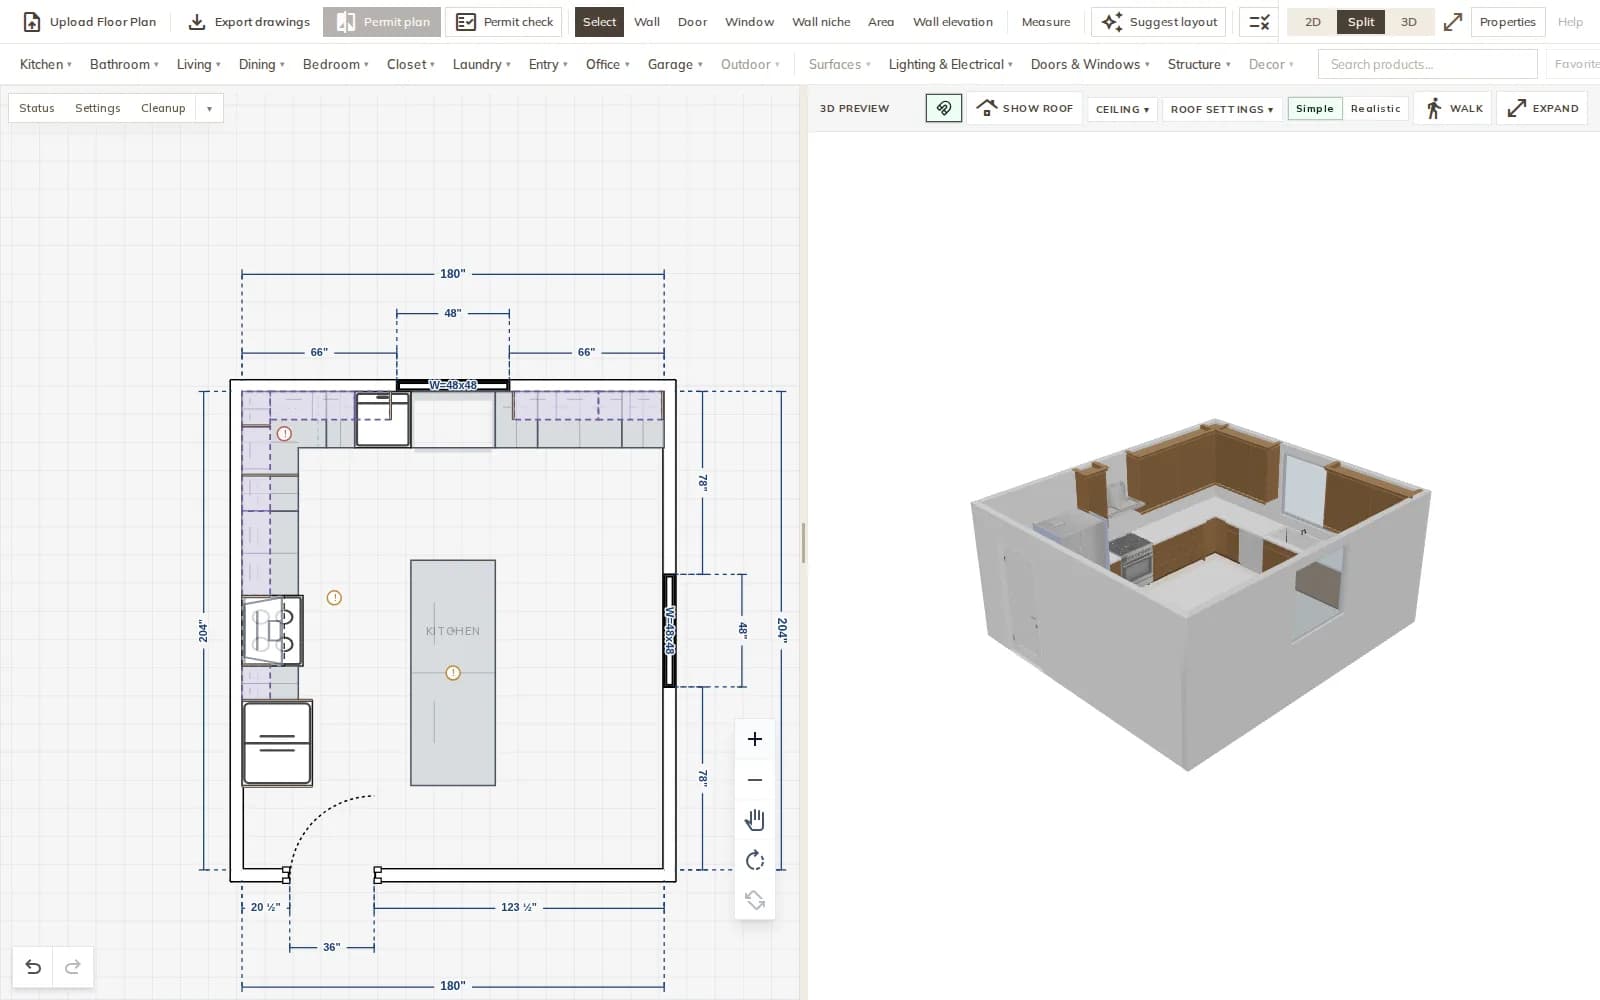Click the Undo arrow
1600x1000 pixels.
(x=33, y=967)
